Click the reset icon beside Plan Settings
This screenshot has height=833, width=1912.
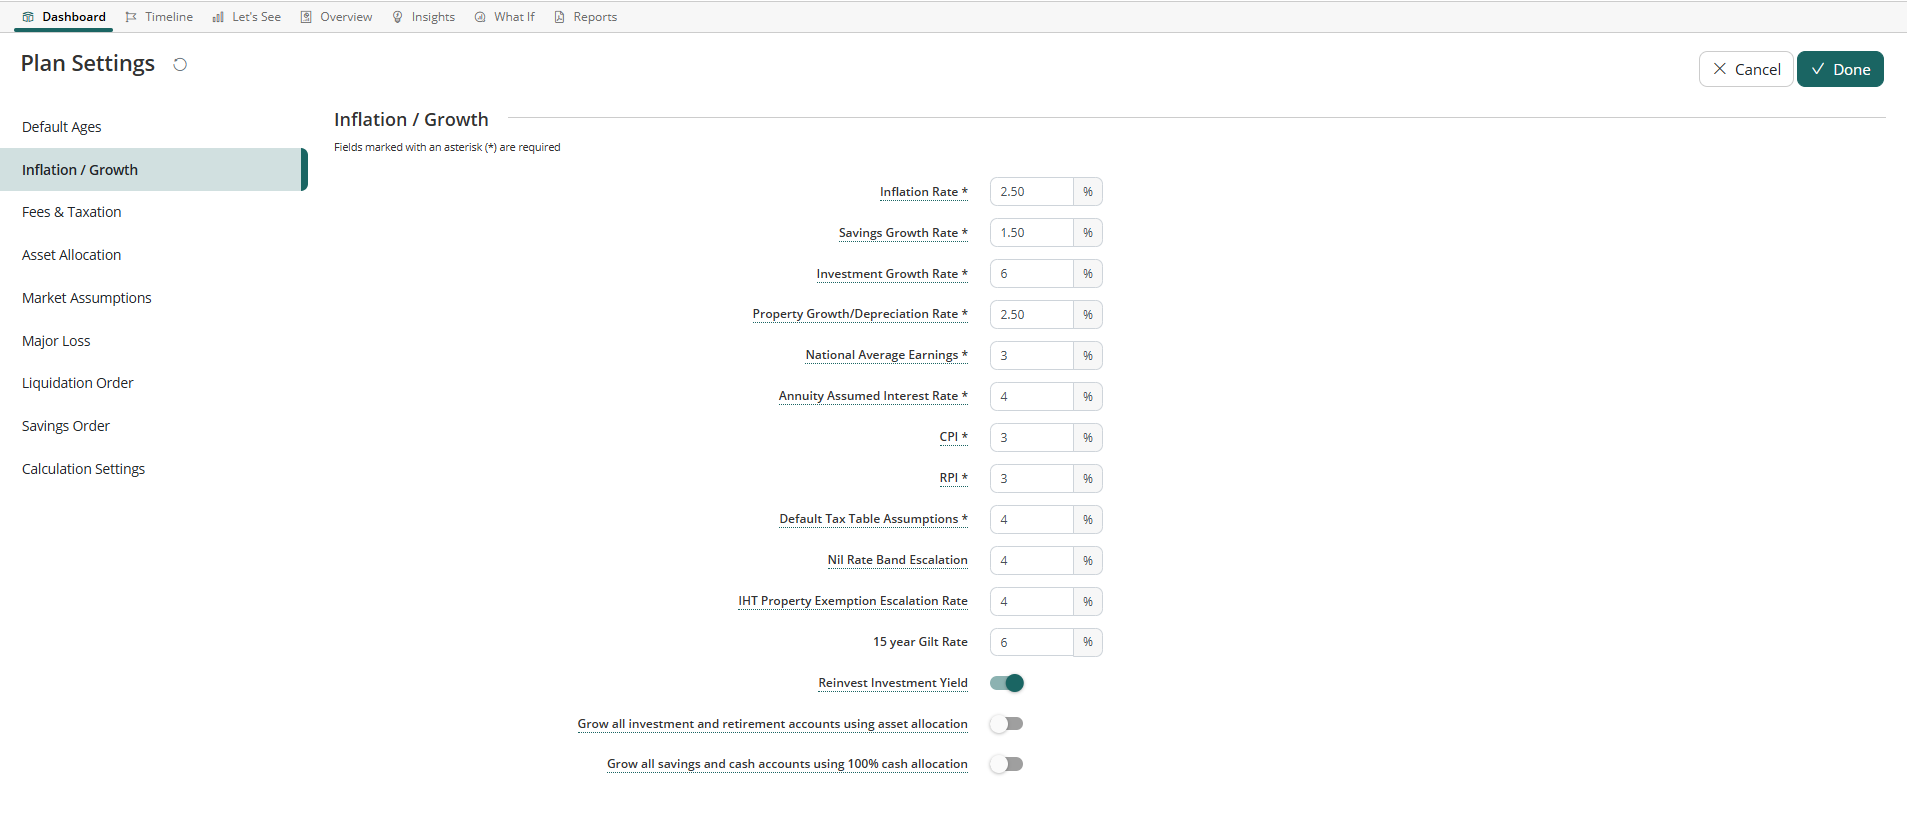[x=180, y=65]
